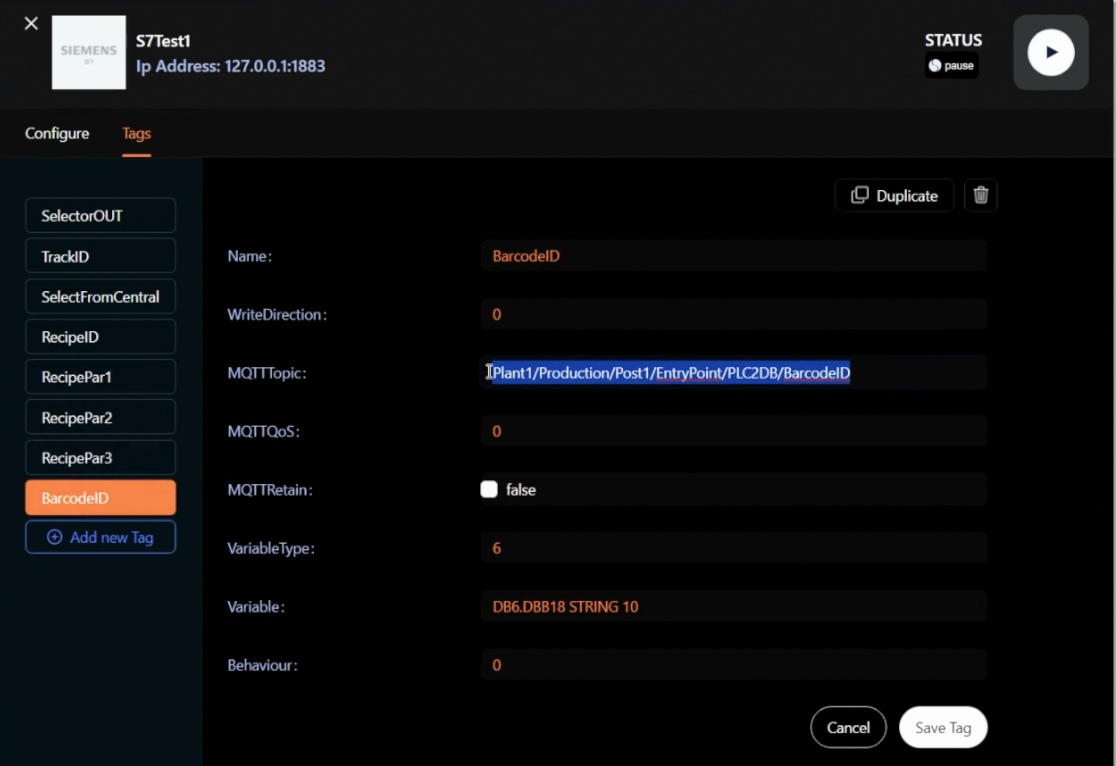Screen dimensions: 1116x766
Task: Open the SelectFromCentral tag
Action: (100, 297)
